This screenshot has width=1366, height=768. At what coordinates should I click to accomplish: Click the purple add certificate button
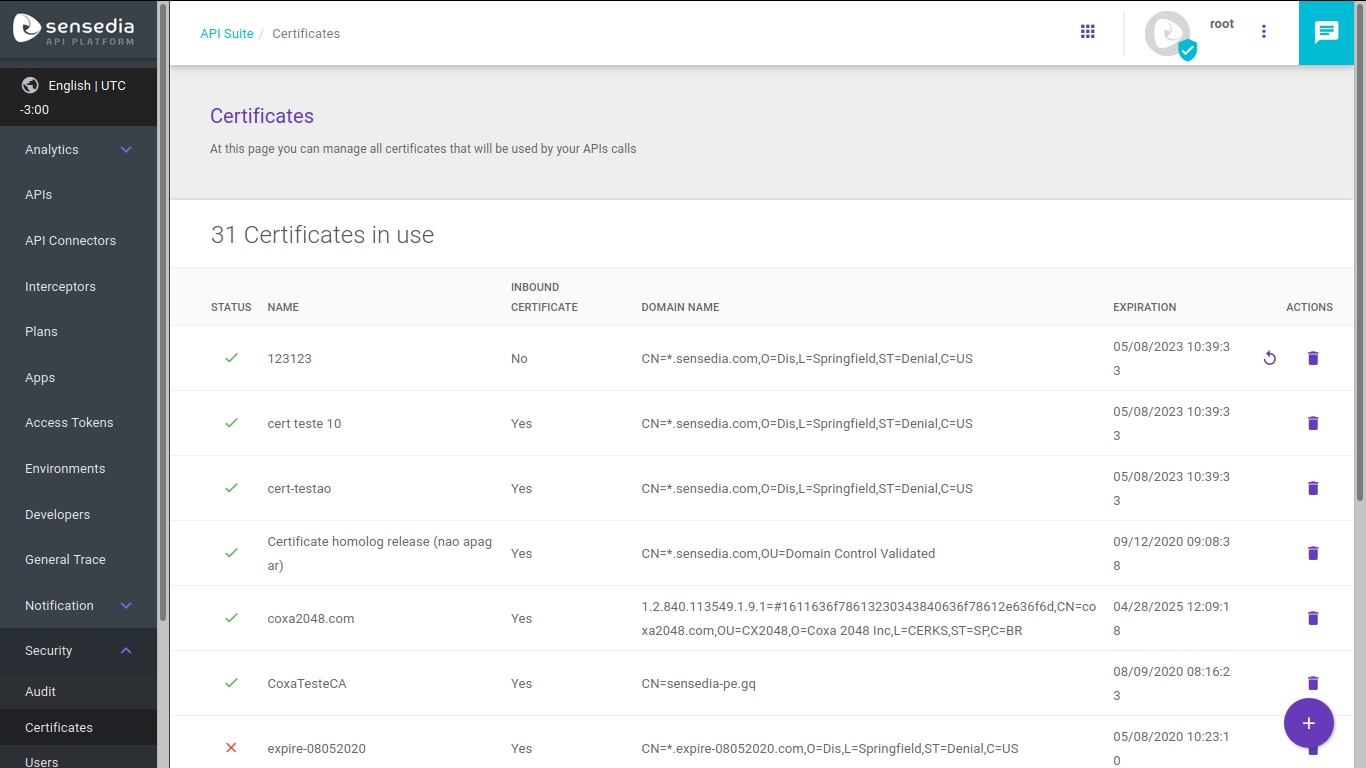coord(1309,723)
